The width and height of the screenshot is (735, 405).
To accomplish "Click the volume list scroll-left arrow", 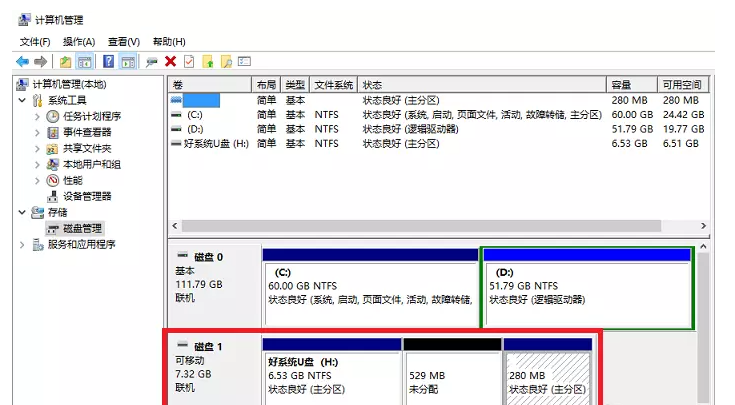I will click(x=175, y=226).
